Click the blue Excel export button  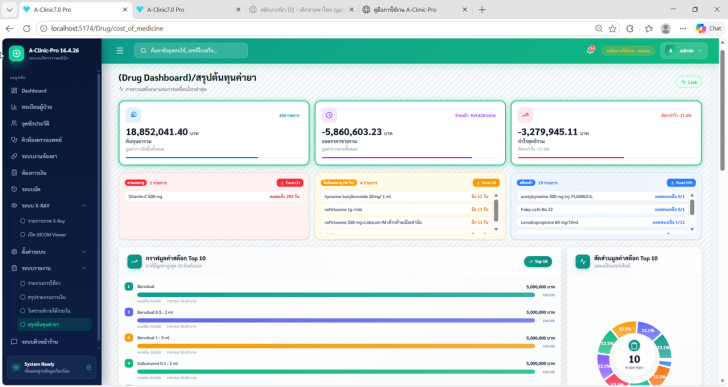(x=681, y=183)
